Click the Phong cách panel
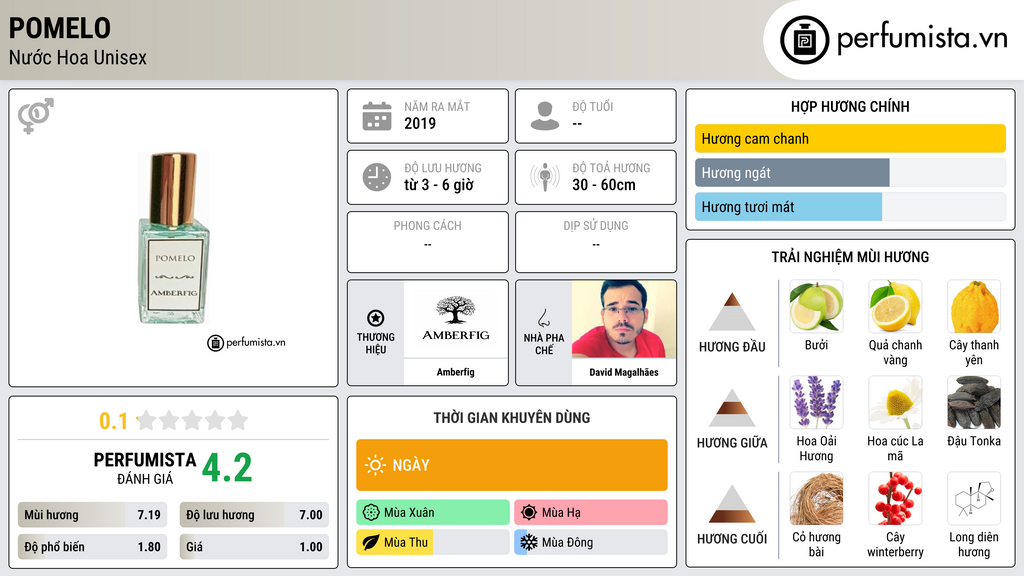This screenshot has width=1024, height=576. [428, 242]
